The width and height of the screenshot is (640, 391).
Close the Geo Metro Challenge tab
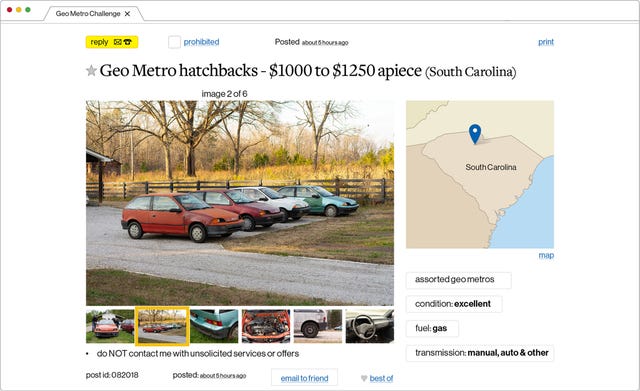(x=127, y=14)
